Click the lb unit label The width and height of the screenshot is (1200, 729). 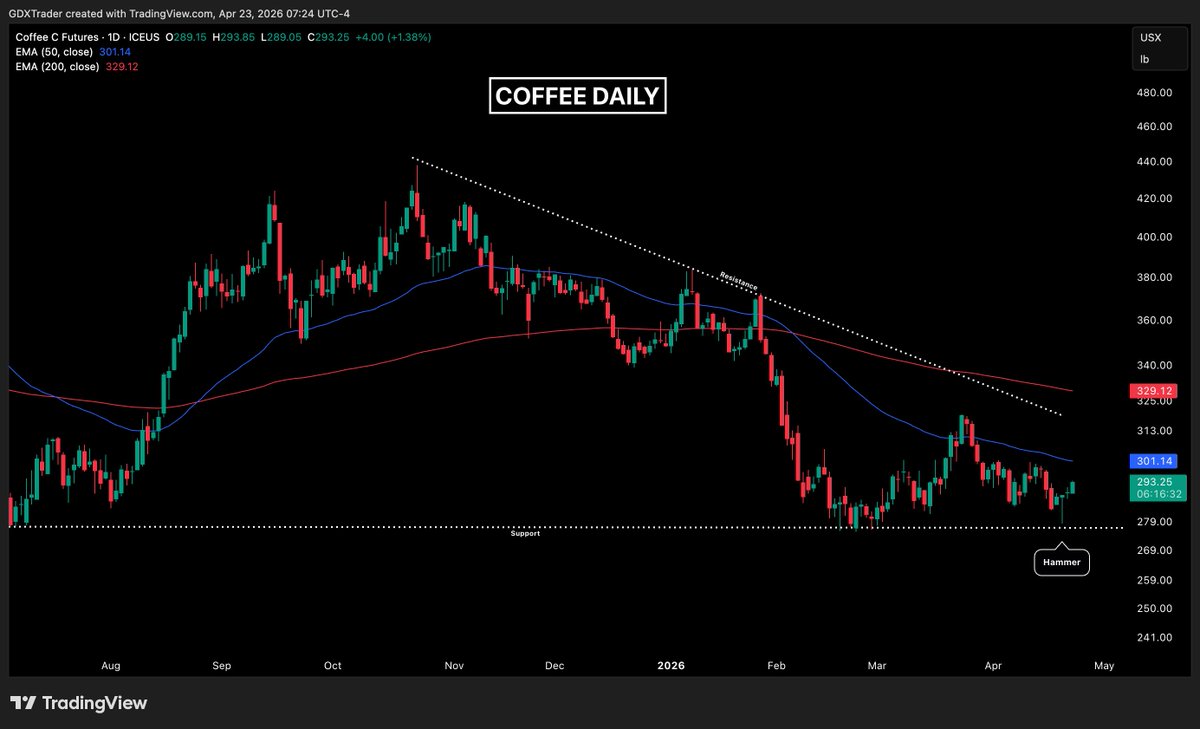[1142, 59]
